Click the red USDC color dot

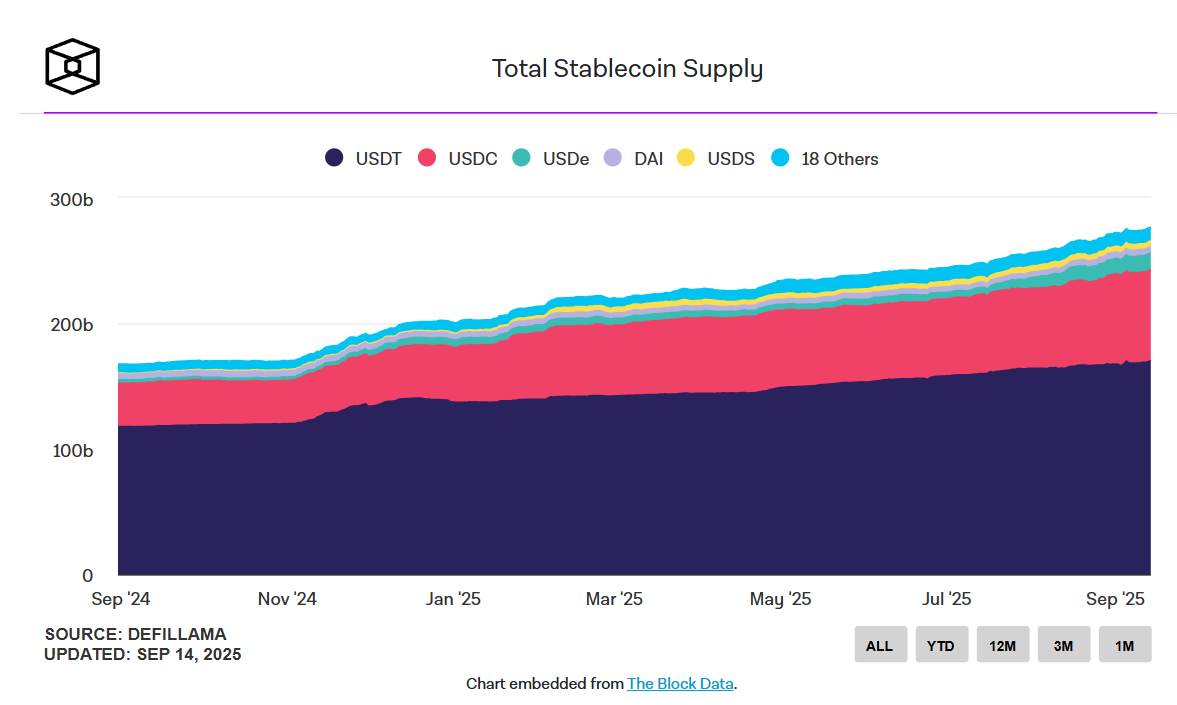point(427,158)
